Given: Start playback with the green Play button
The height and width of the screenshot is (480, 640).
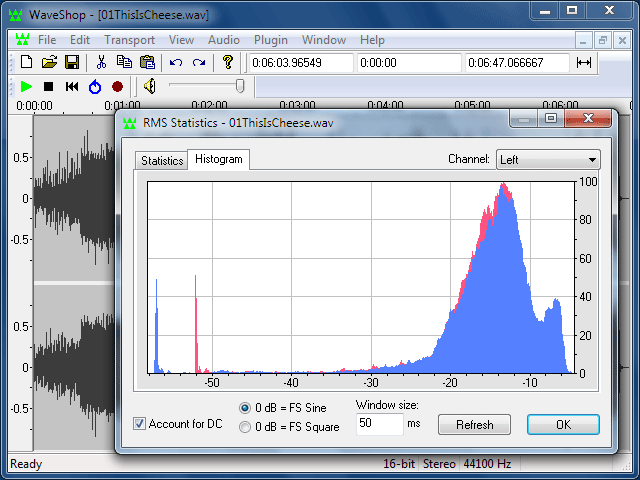Looking at the screenshot, I should pyautogui.click(x=26, y=87).
